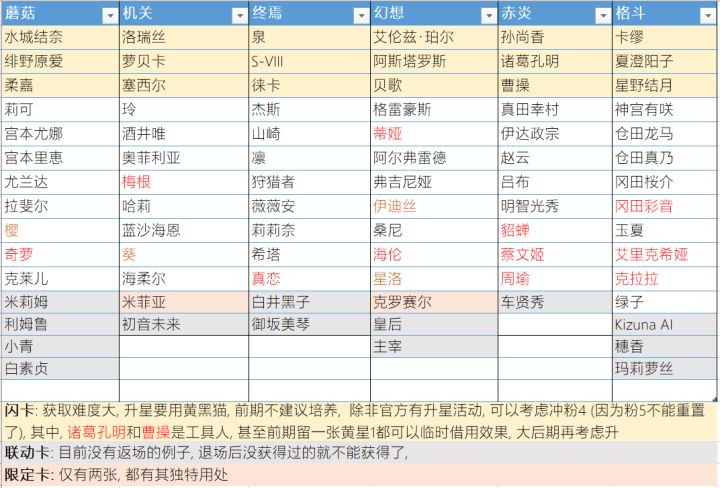Click the cell 孙尚香
720x488 pixels.
555,37
